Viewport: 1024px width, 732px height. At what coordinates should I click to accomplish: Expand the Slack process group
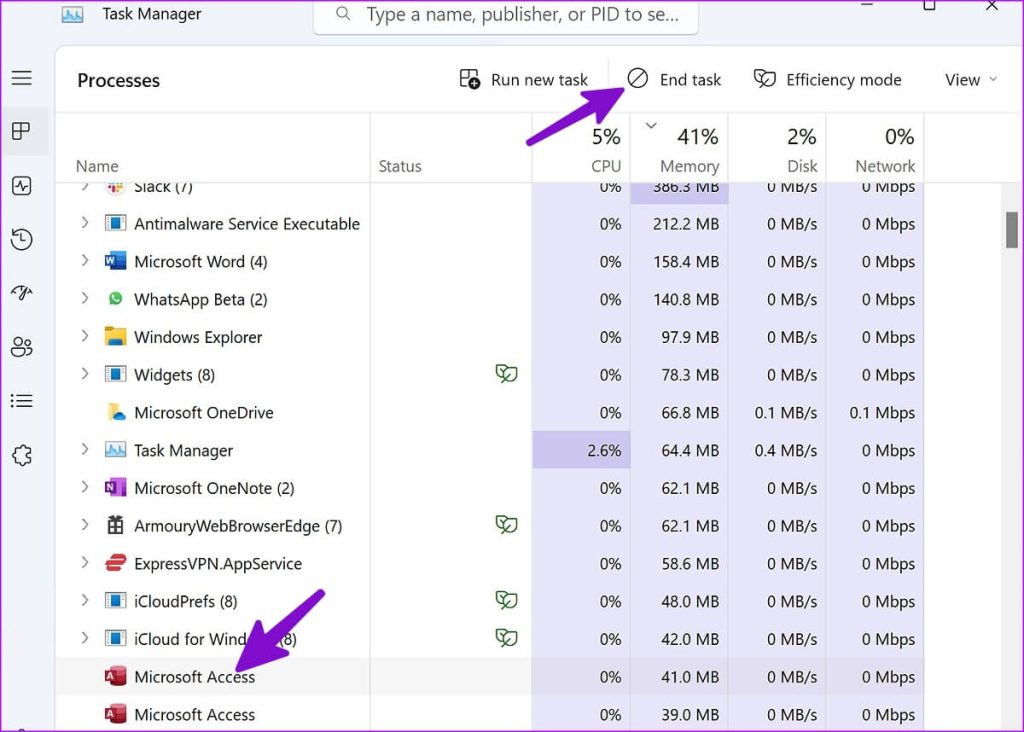[84, 186]
